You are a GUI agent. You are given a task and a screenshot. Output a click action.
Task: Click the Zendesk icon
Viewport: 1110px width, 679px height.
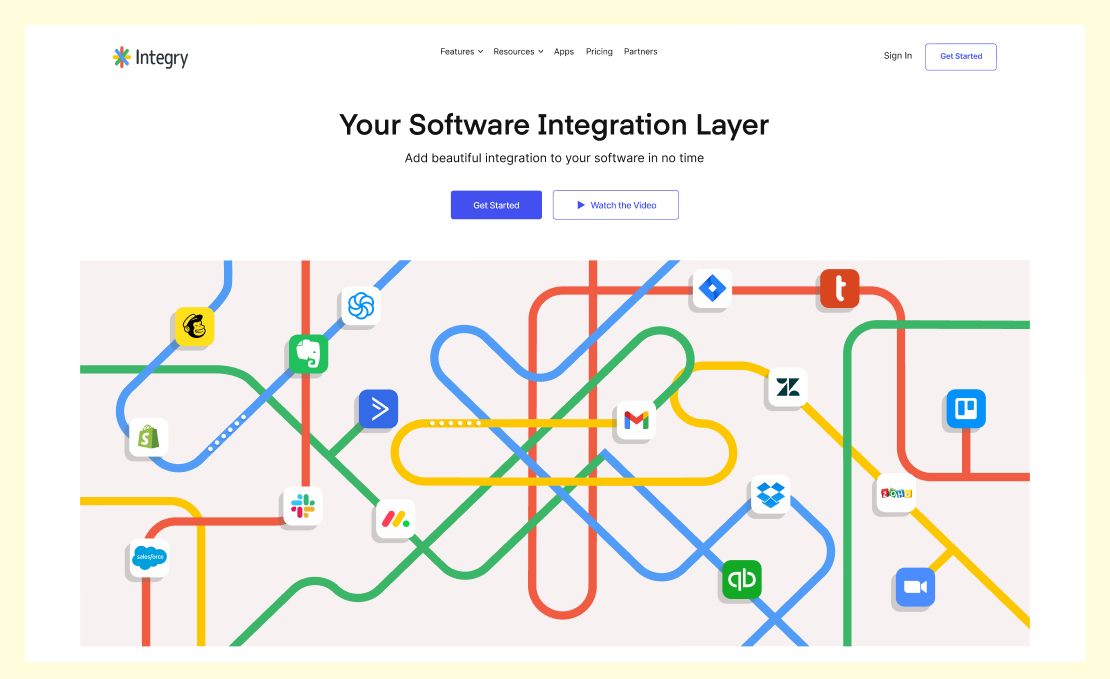pyautogui.click(x=788, y=387)
